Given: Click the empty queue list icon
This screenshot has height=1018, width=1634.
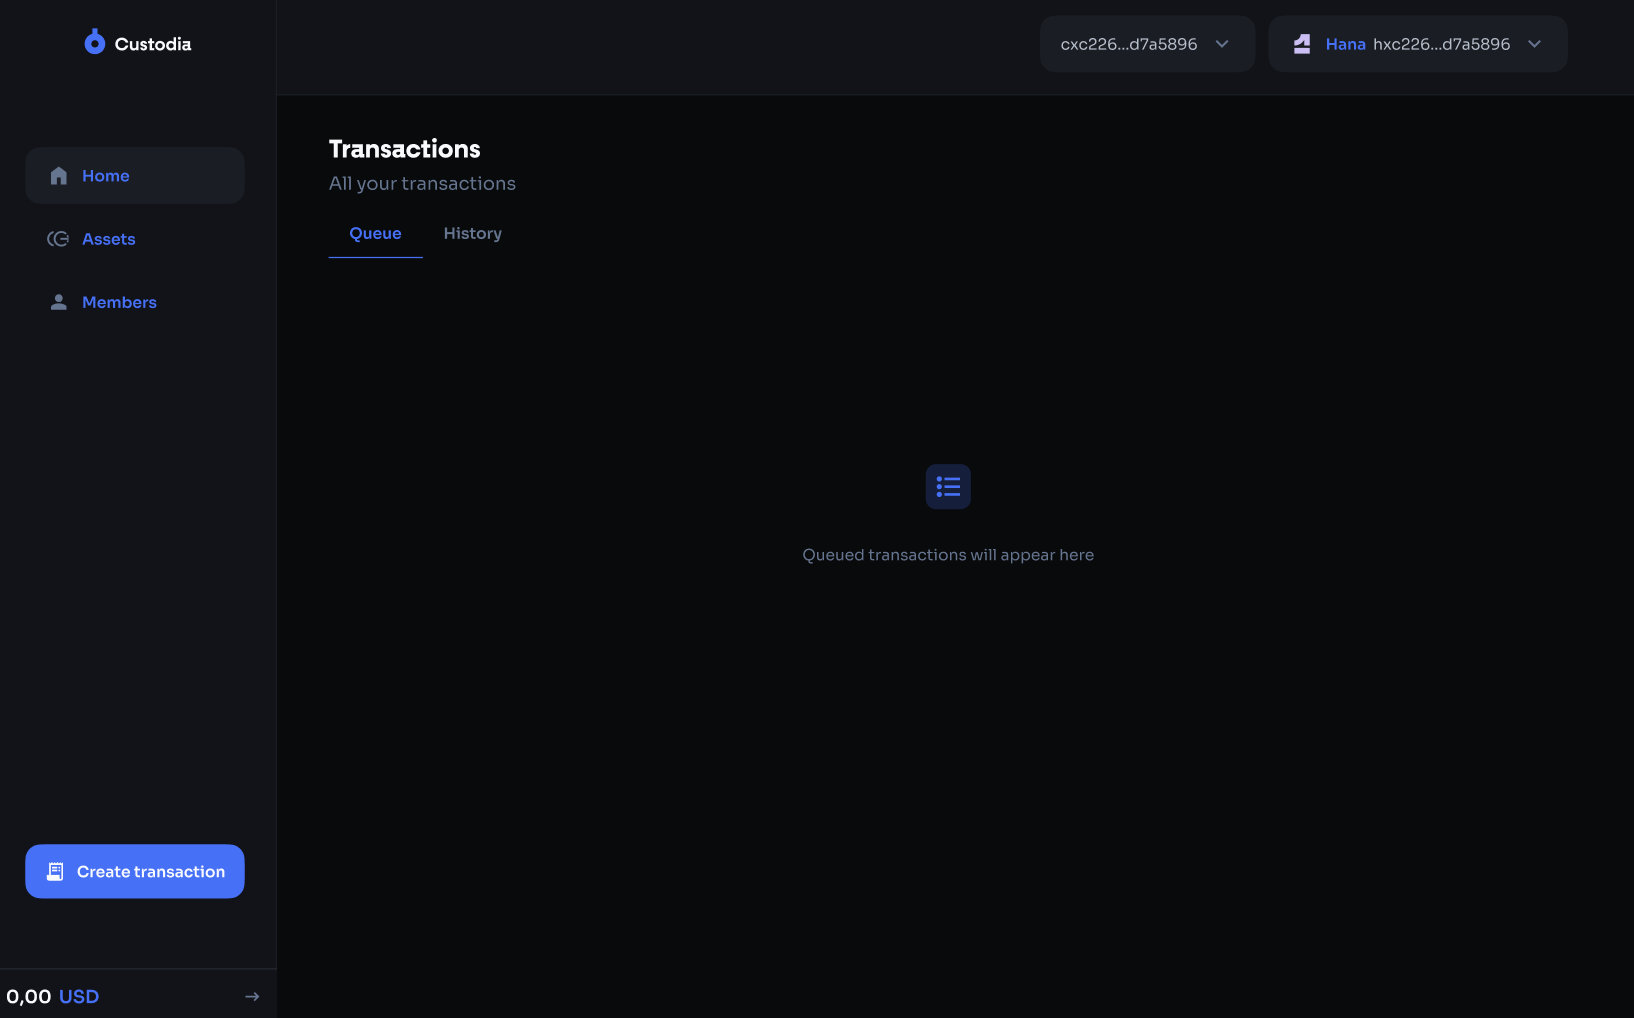Looking at the screenshot, I should [948, 487].
